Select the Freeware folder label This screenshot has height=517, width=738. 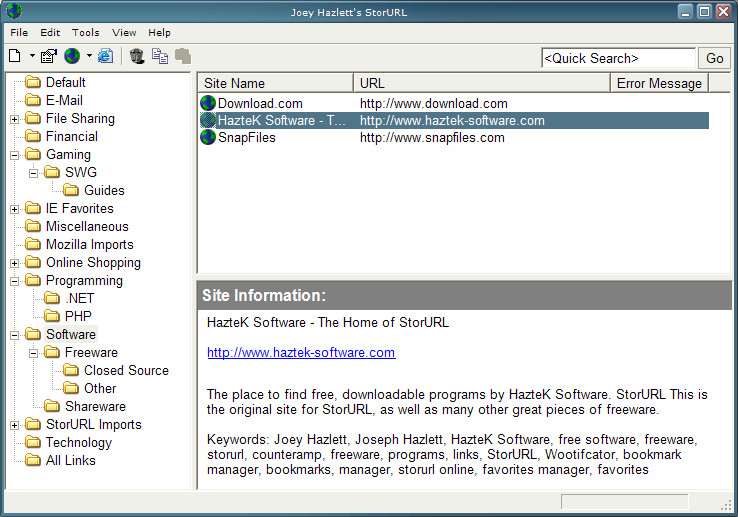tap(91, 352)
